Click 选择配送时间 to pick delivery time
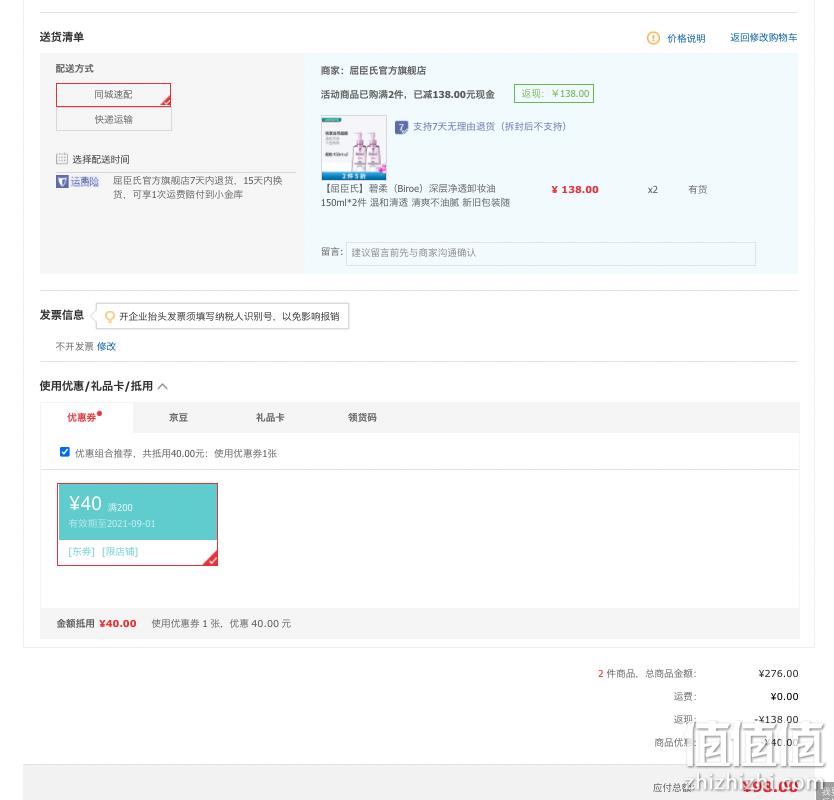834x800 pixels. tap(101, 159)
